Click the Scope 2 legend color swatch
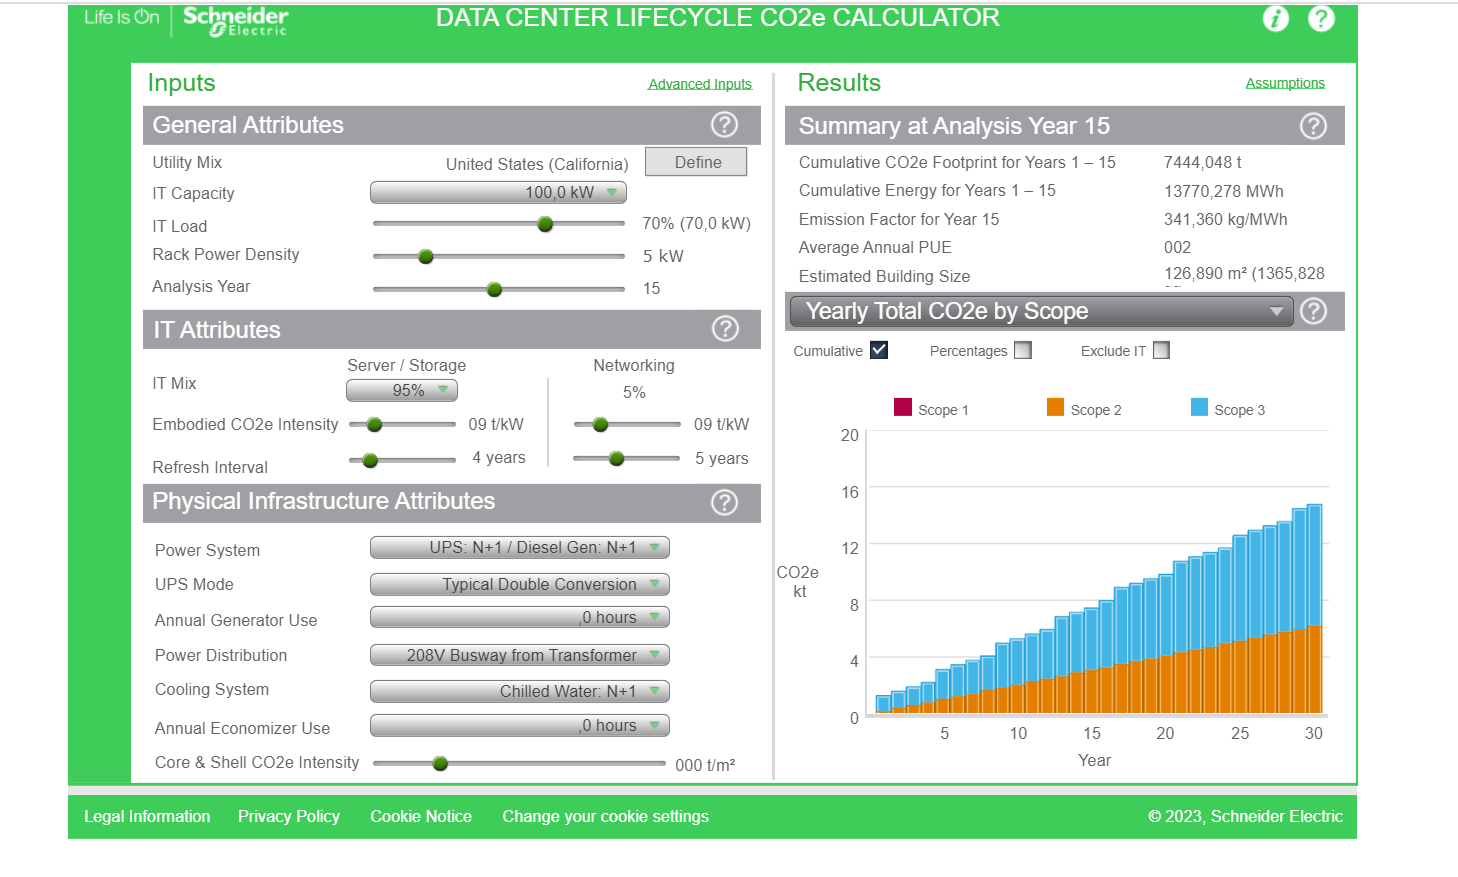This screenshot has width=1458, height=877. coord(1055,407)
